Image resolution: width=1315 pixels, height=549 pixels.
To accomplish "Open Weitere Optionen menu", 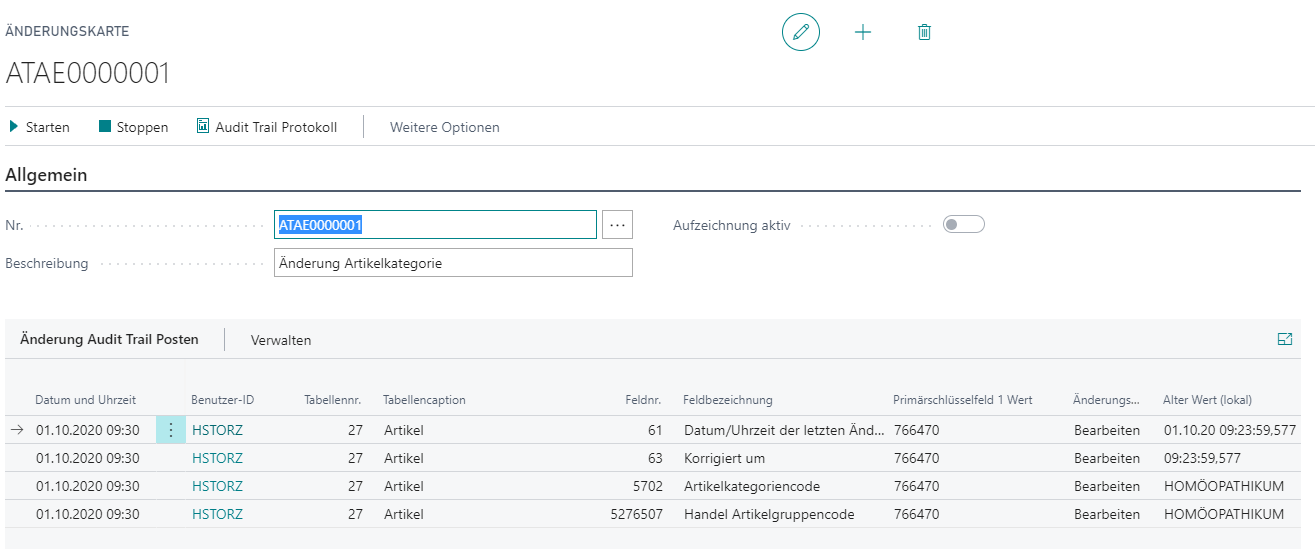I will click(444, 127).
